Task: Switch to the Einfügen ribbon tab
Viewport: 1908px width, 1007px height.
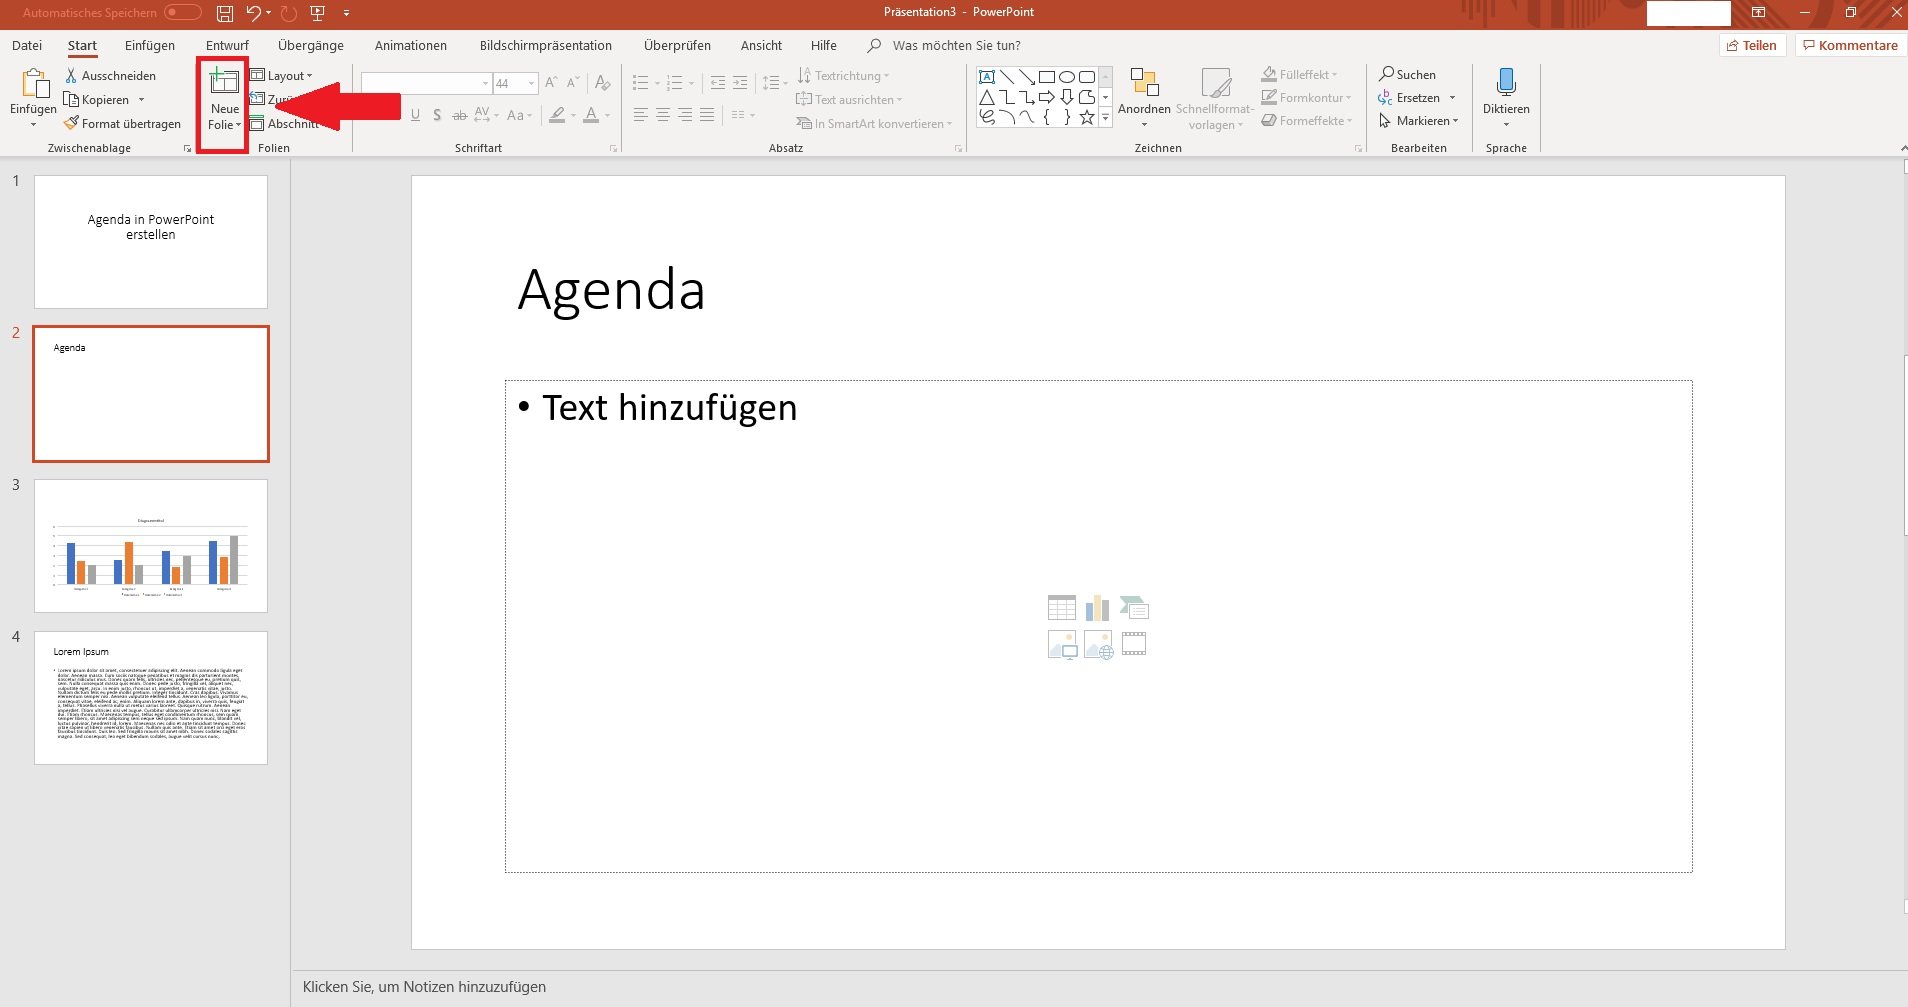Action: pyautogui.click(x=150, y=45)
